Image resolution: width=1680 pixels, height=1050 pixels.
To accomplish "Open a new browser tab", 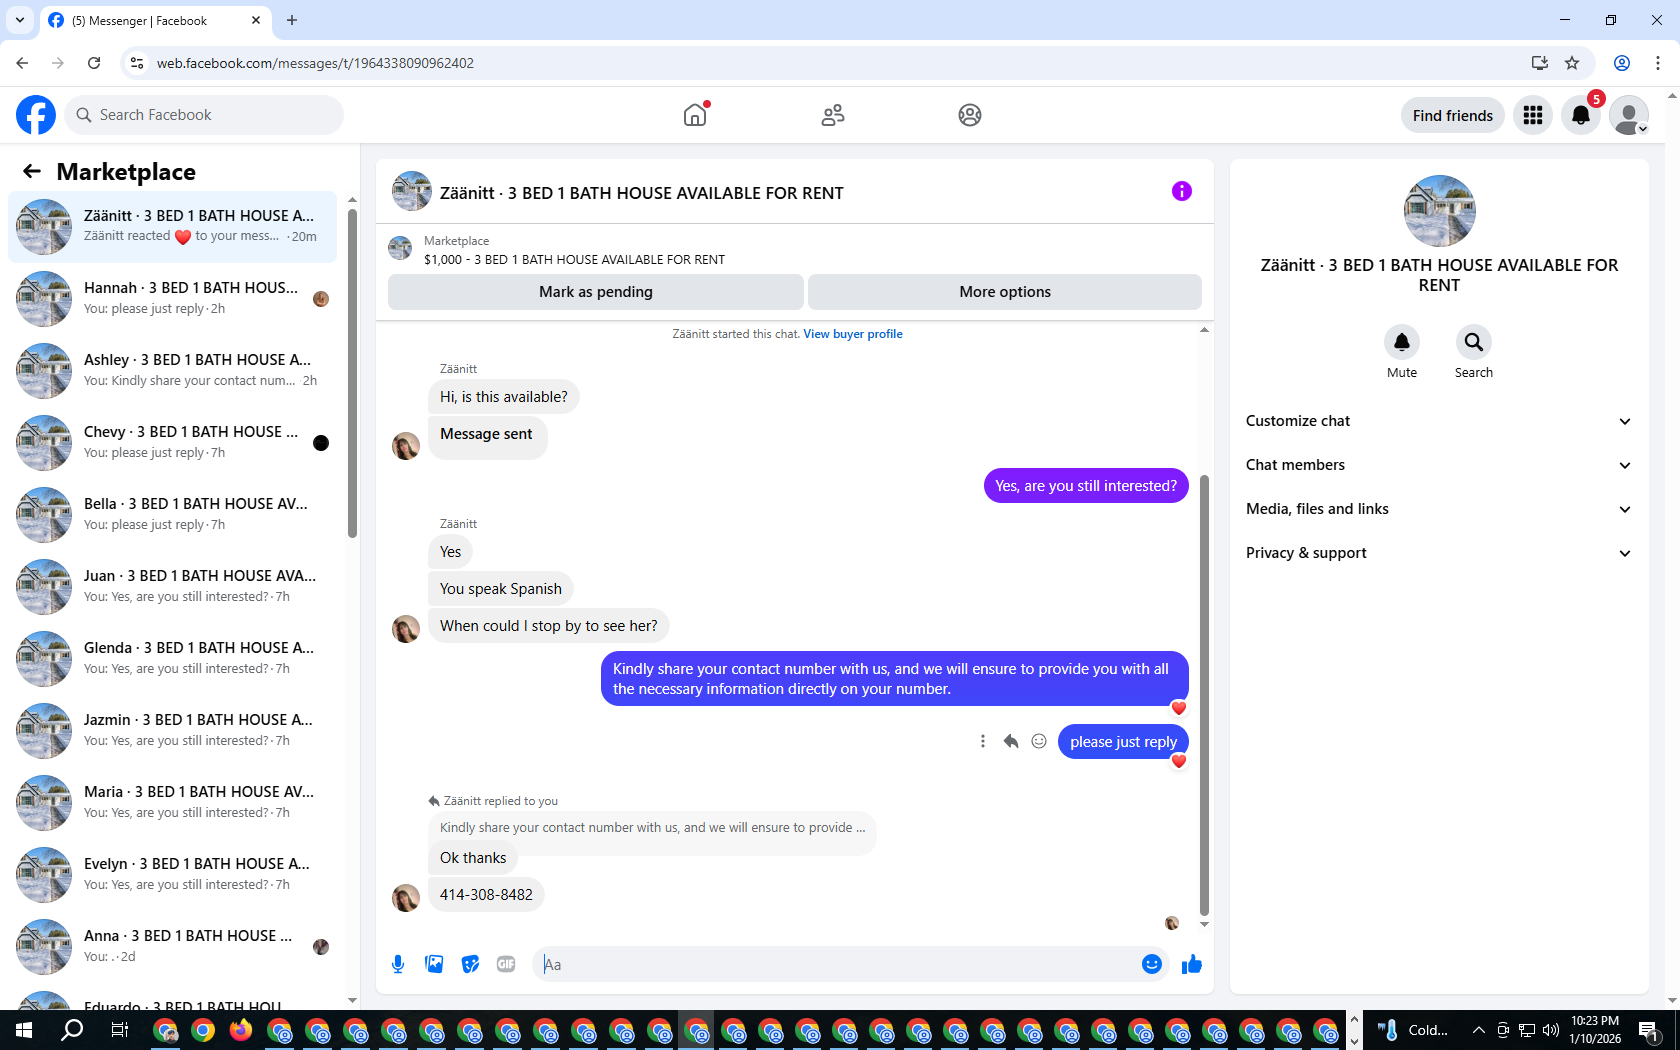I will click(292, 20).
